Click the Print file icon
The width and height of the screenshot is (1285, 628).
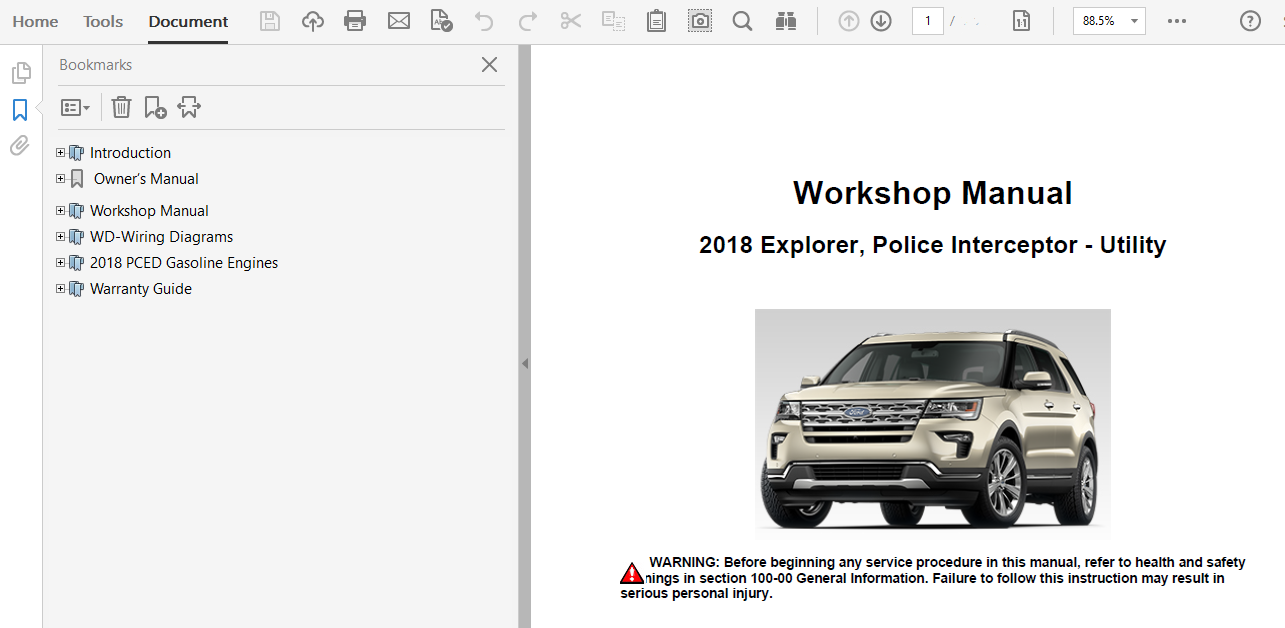[x=355, y=21]
